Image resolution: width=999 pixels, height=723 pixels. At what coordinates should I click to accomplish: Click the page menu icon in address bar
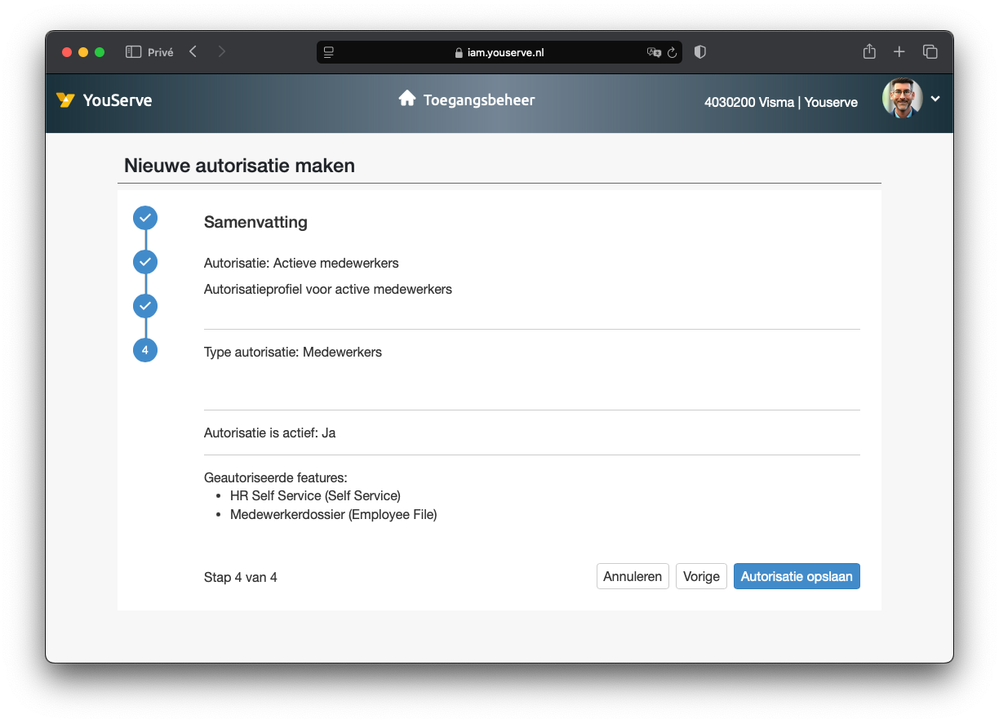329,52
